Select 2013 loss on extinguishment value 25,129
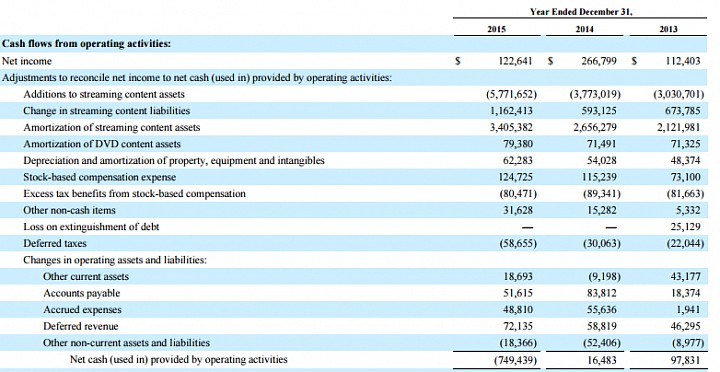Viewport: 720px width, 372px height. pos(686,226)
